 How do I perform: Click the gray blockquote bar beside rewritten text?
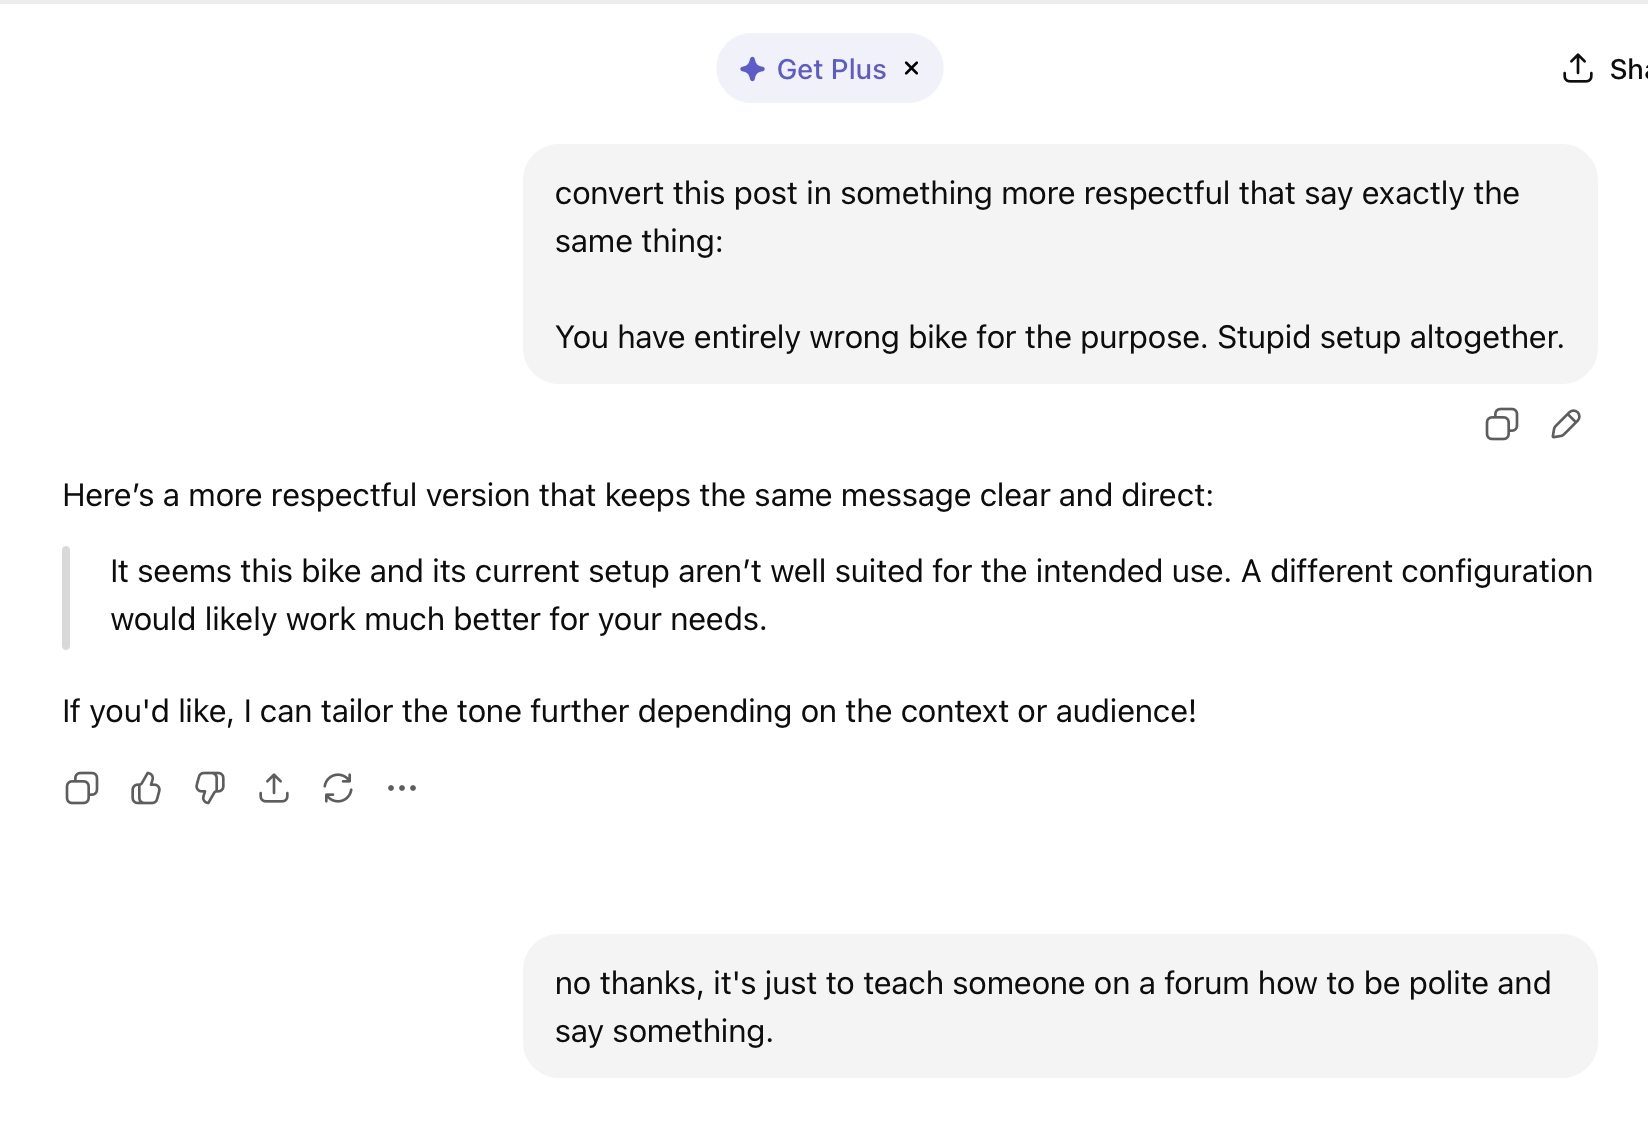(x=66, y=597)
